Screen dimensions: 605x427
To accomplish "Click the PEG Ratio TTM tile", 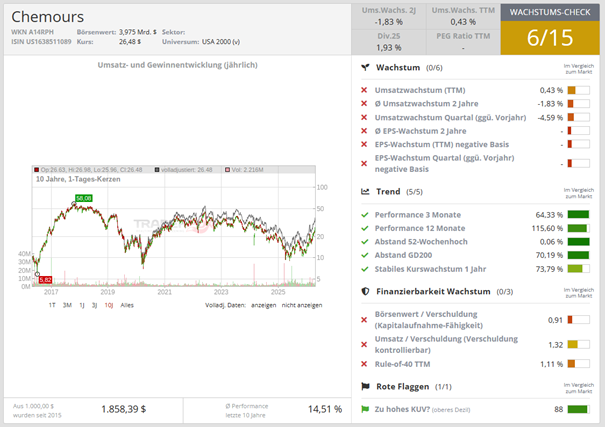I will tap(463, 42).
